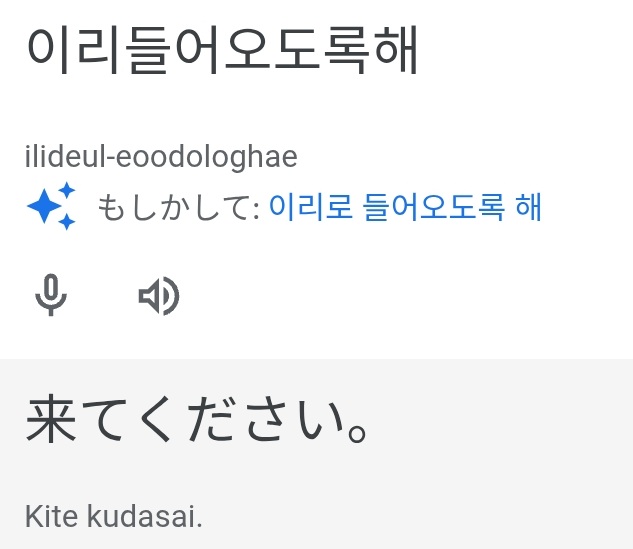Screen dimensions: 633x549
Task: Click the final 해 in the blue suggestion
Action: (x=527, y=207)
